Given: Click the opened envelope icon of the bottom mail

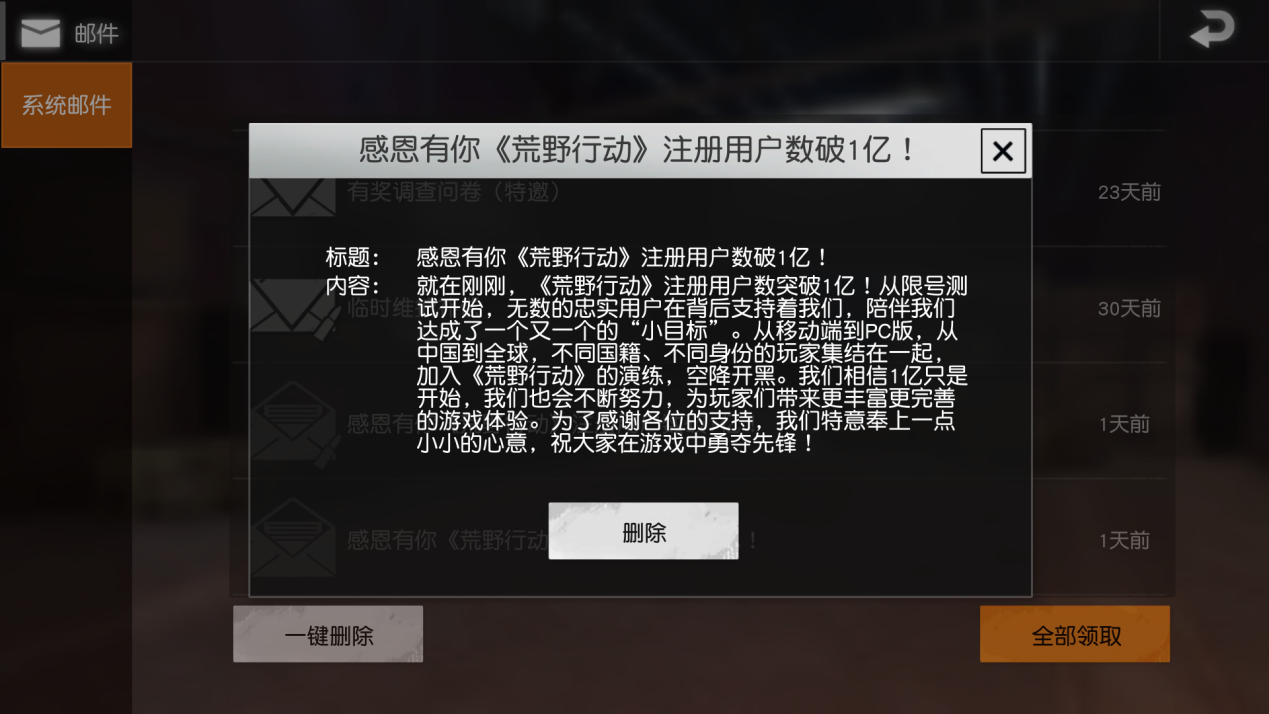Looking at the screenshot, I should (293, 538).
